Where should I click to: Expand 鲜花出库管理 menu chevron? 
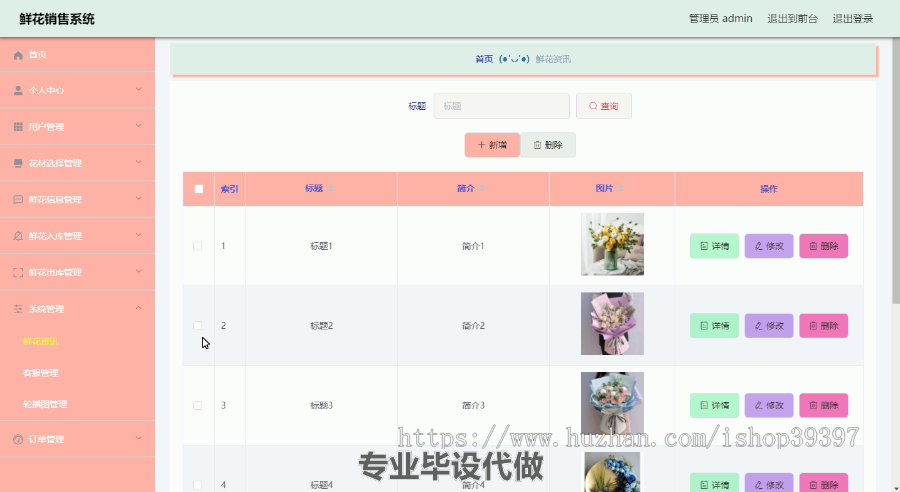138,272
